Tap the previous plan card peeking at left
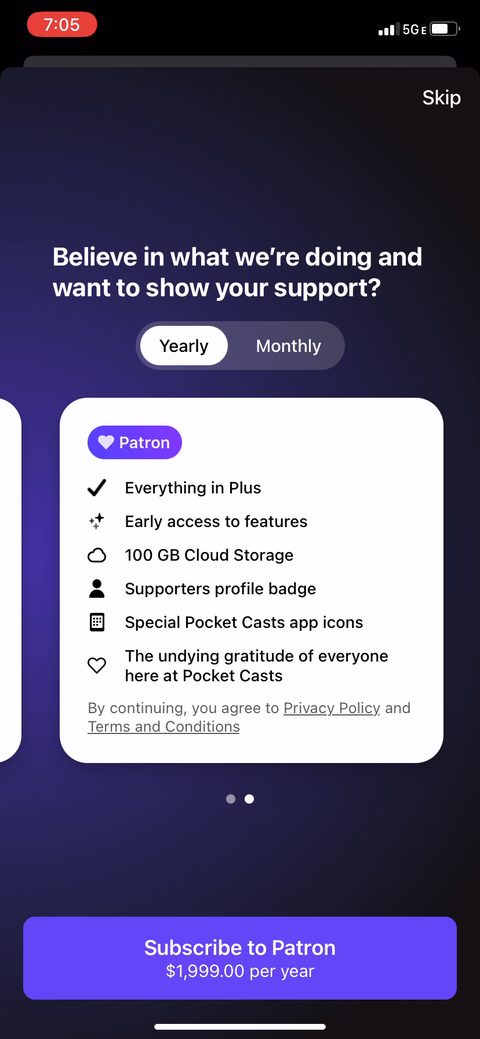Viewport: 480px width, 1039px height. pos(10,580)
